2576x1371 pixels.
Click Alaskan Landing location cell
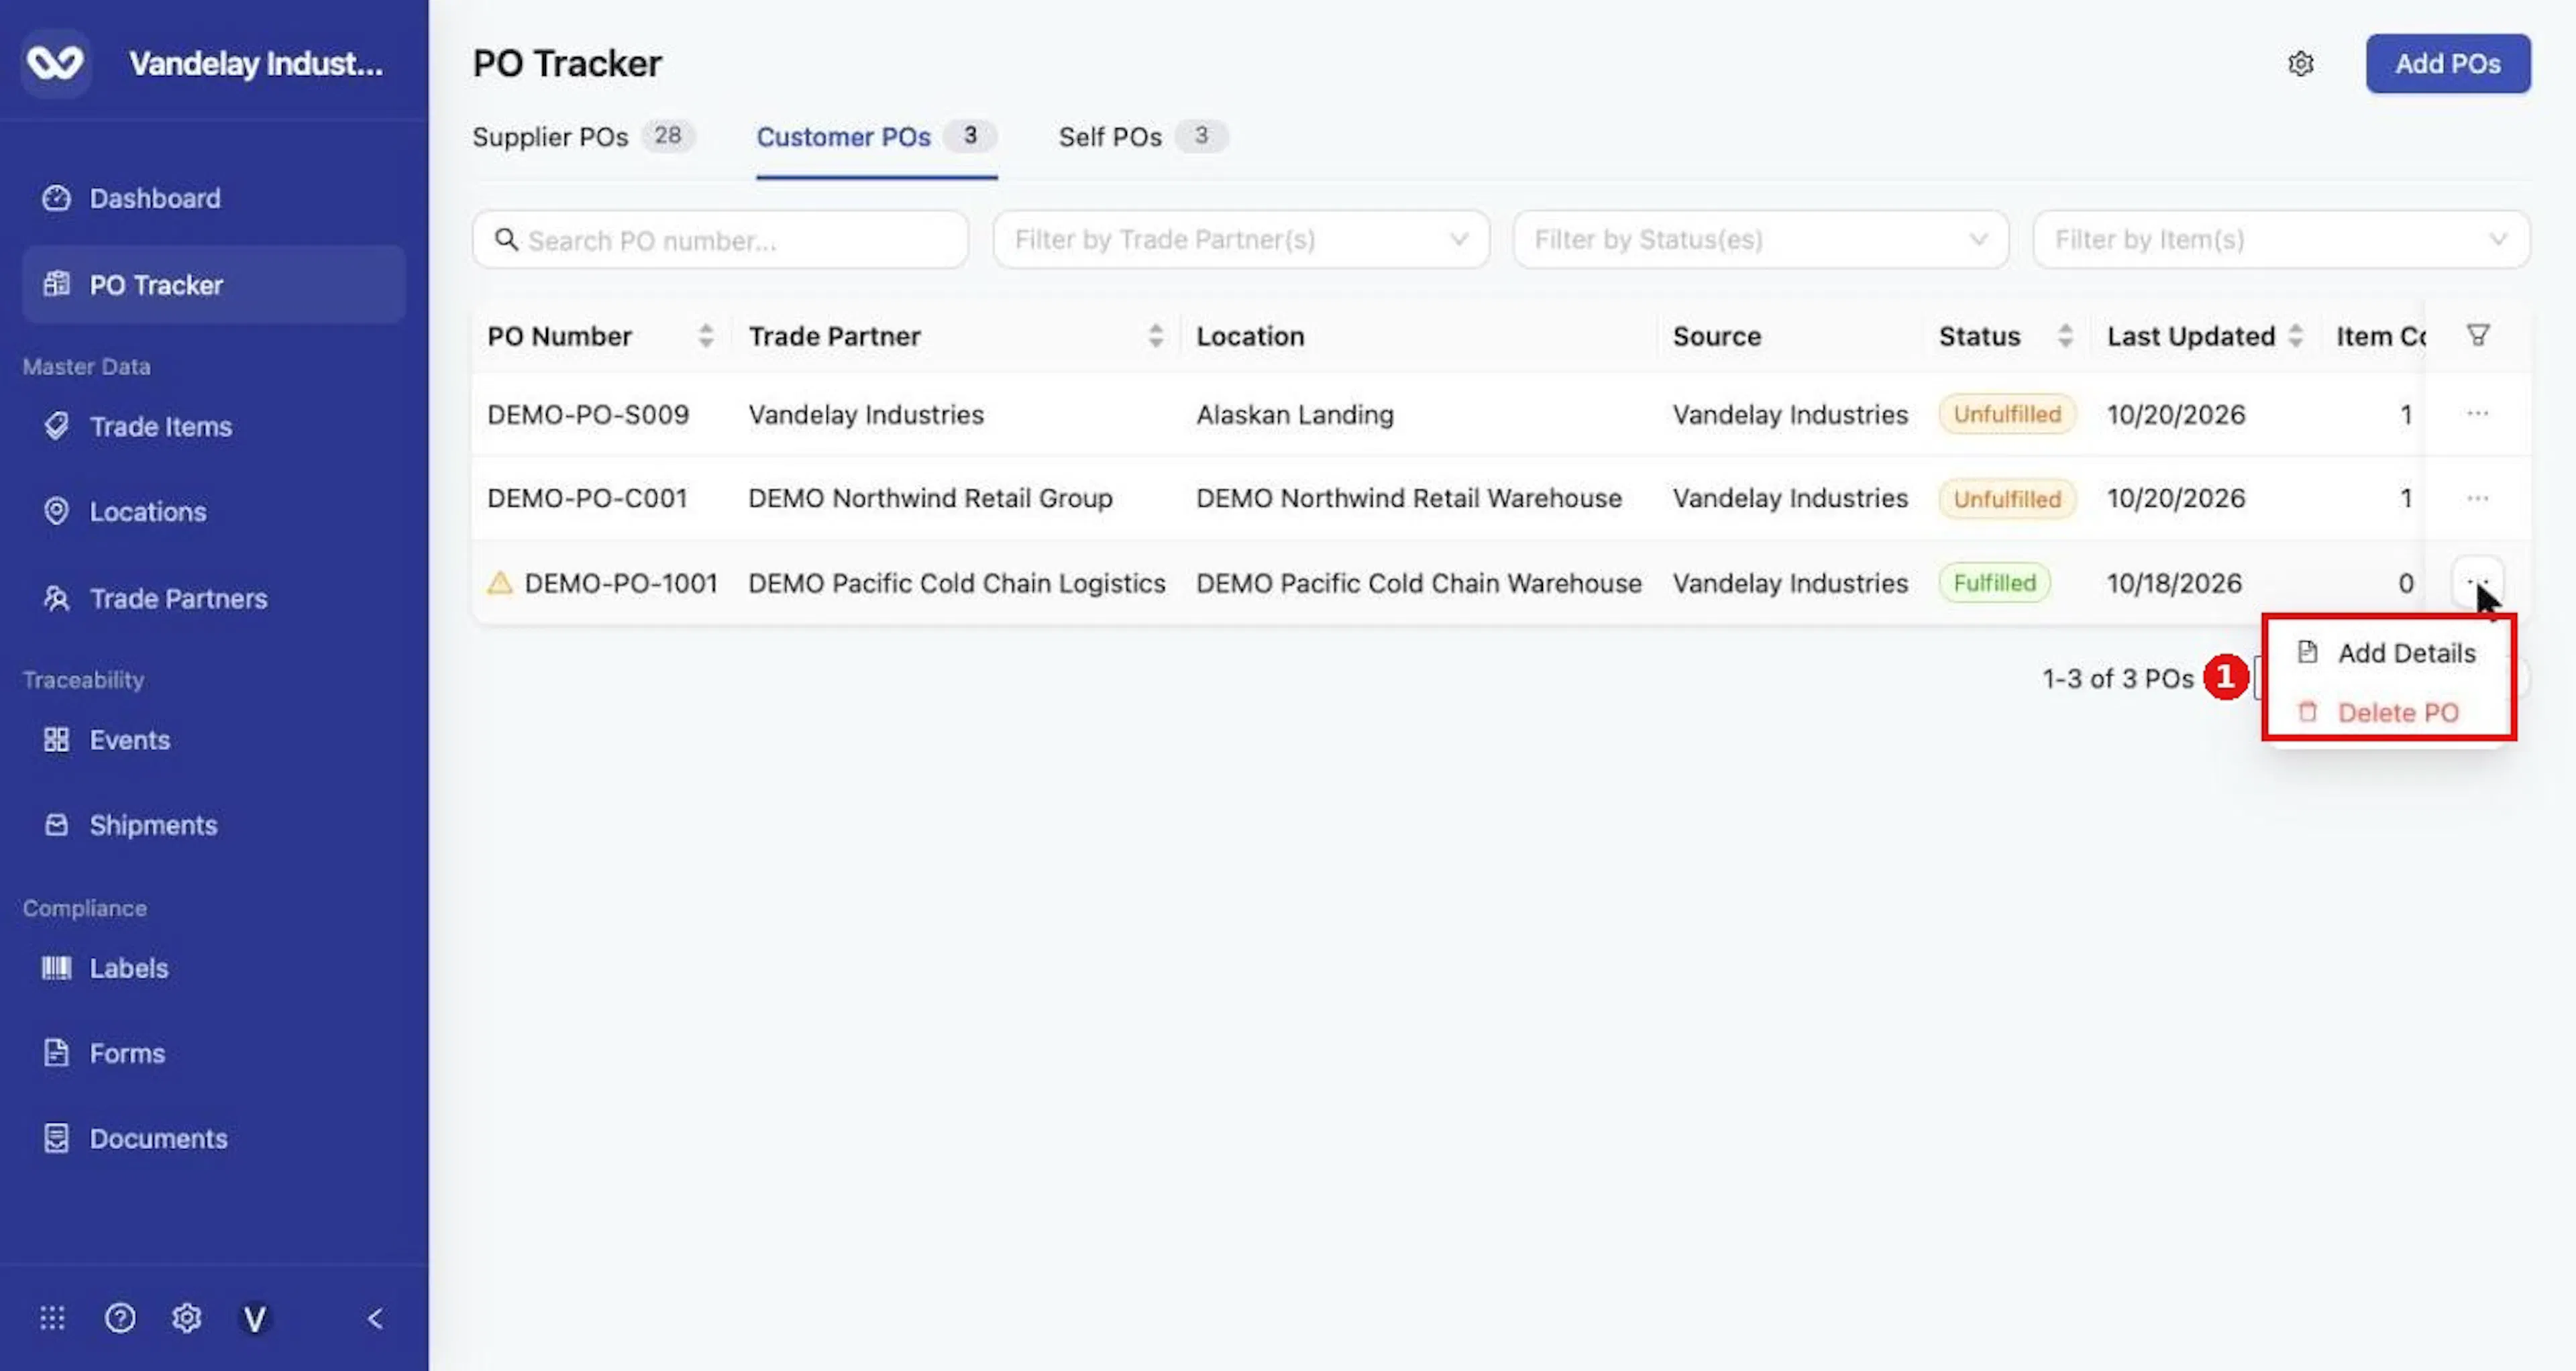1295,414
